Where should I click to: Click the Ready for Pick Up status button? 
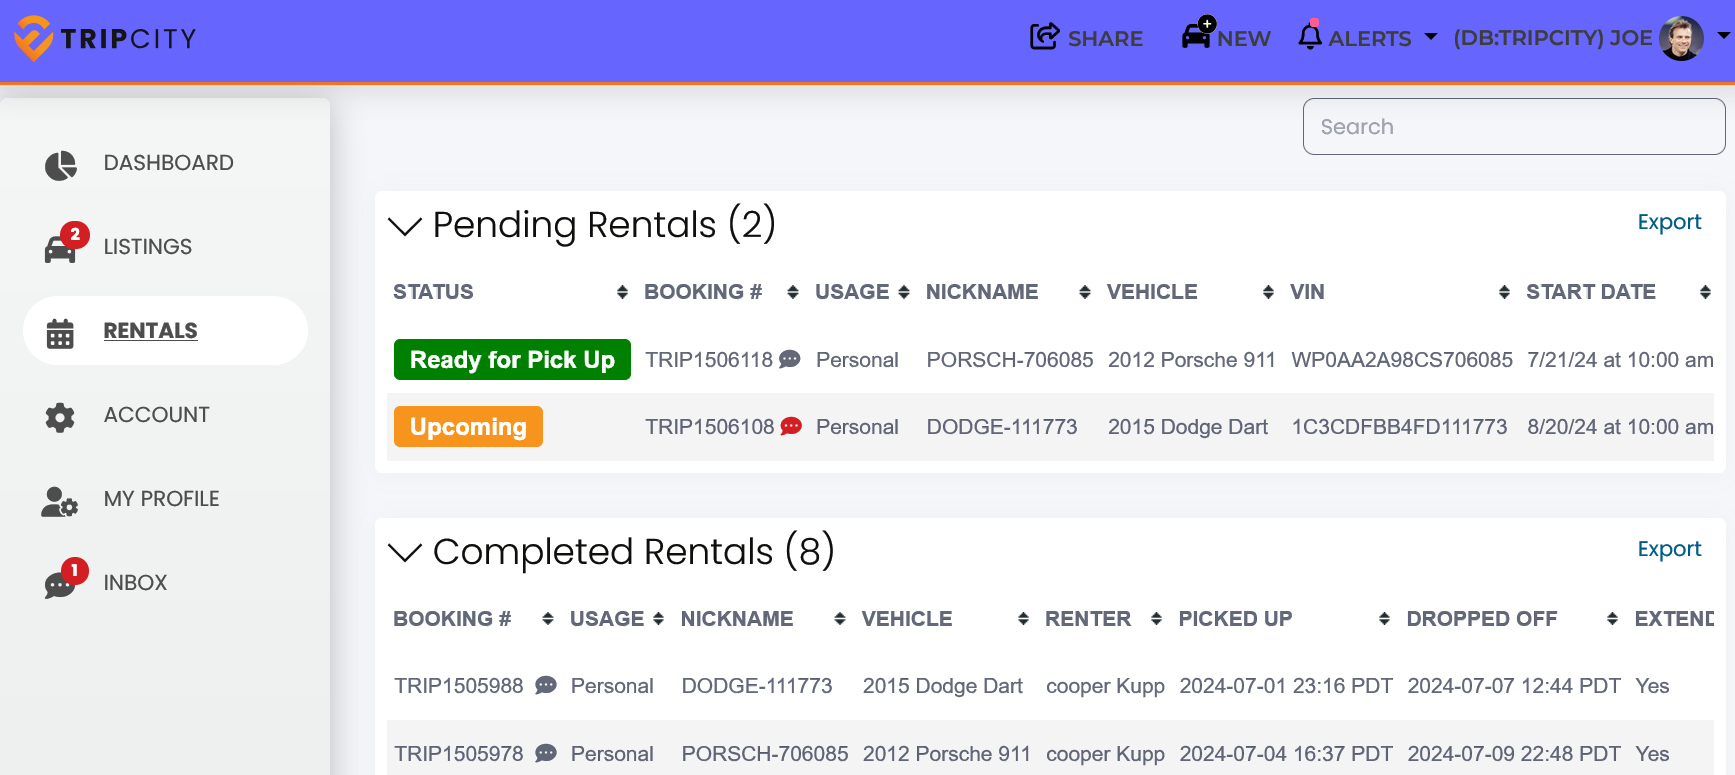[512, 360]
